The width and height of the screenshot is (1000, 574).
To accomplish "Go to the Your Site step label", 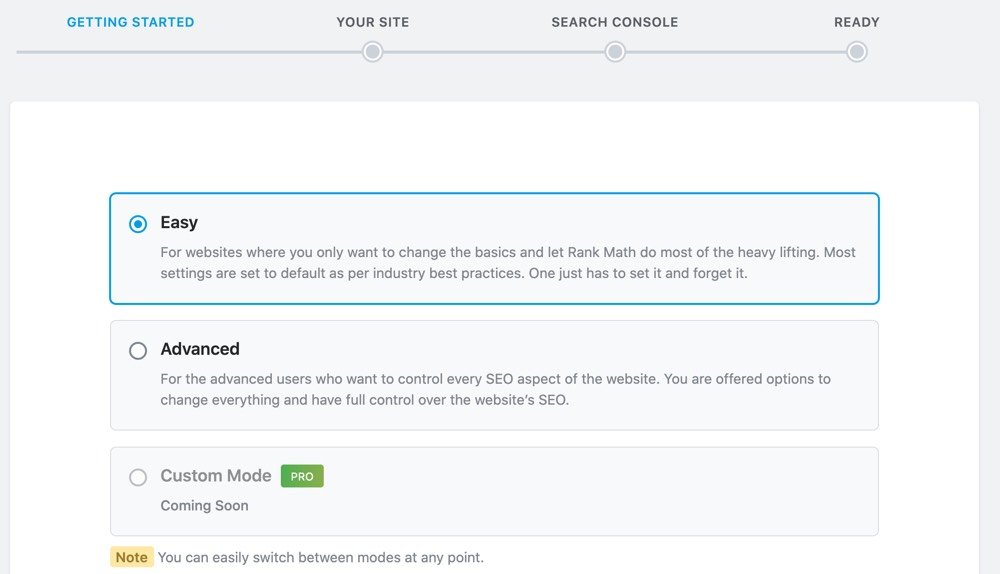I will click(372, 22).
